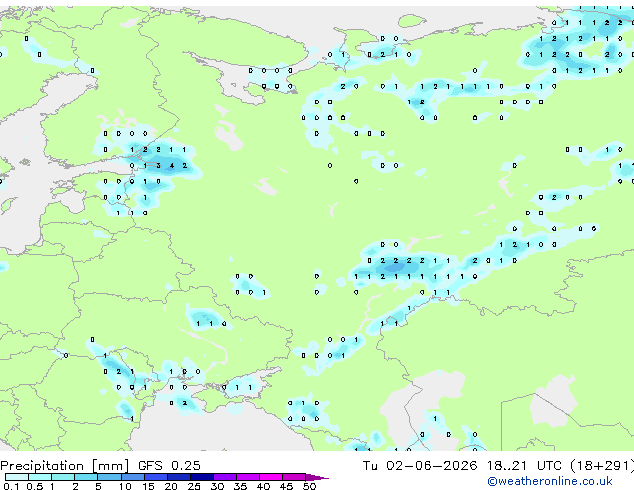Click the 'GFS 0.25' model label
Image resolution: width=634 pixels, height=490 pixels.
click(x=169, y=466)
